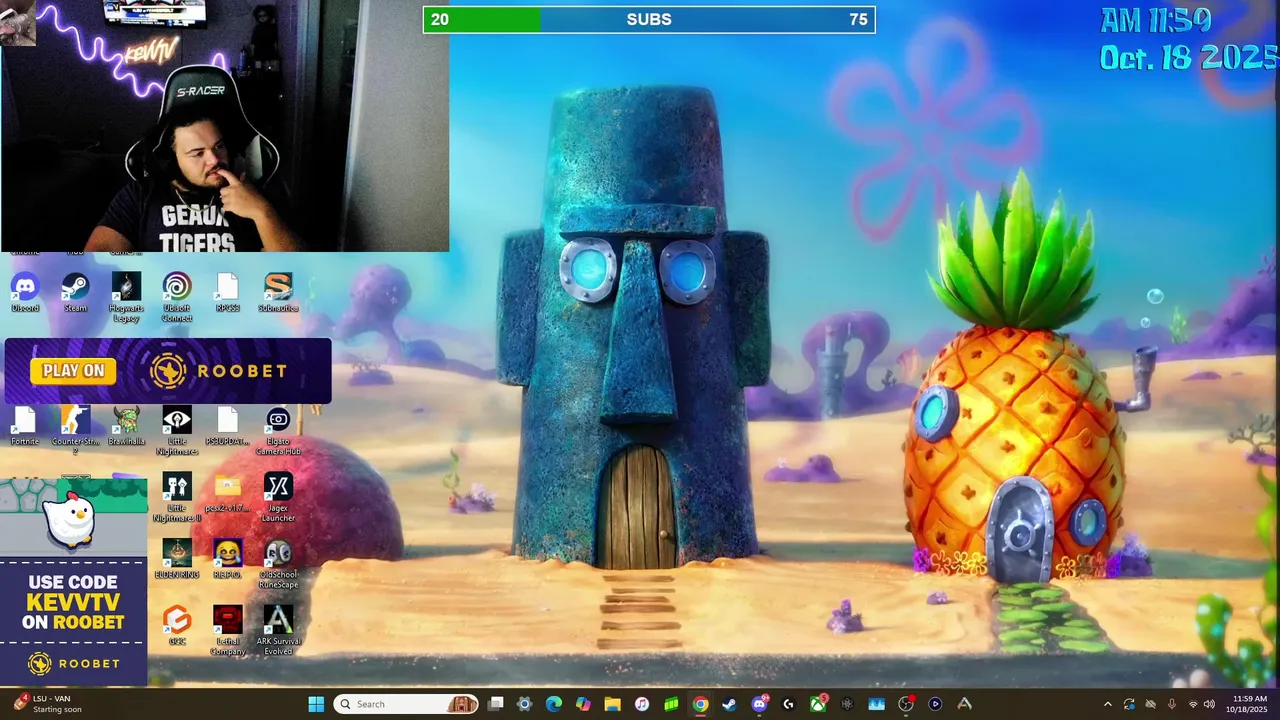Open the LSU - VAN widgets button
The image size is (1280, 720).
[45, 704]
